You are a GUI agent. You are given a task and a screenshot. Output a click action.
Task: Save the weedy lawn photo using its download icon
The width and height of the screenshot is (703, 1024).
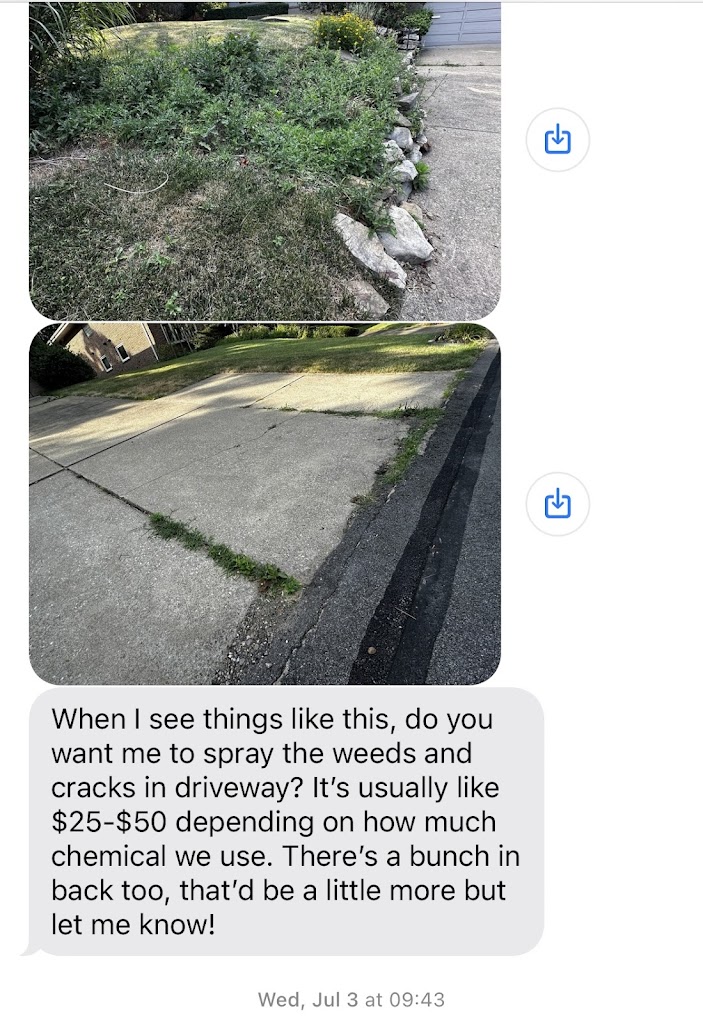[557, 140]
